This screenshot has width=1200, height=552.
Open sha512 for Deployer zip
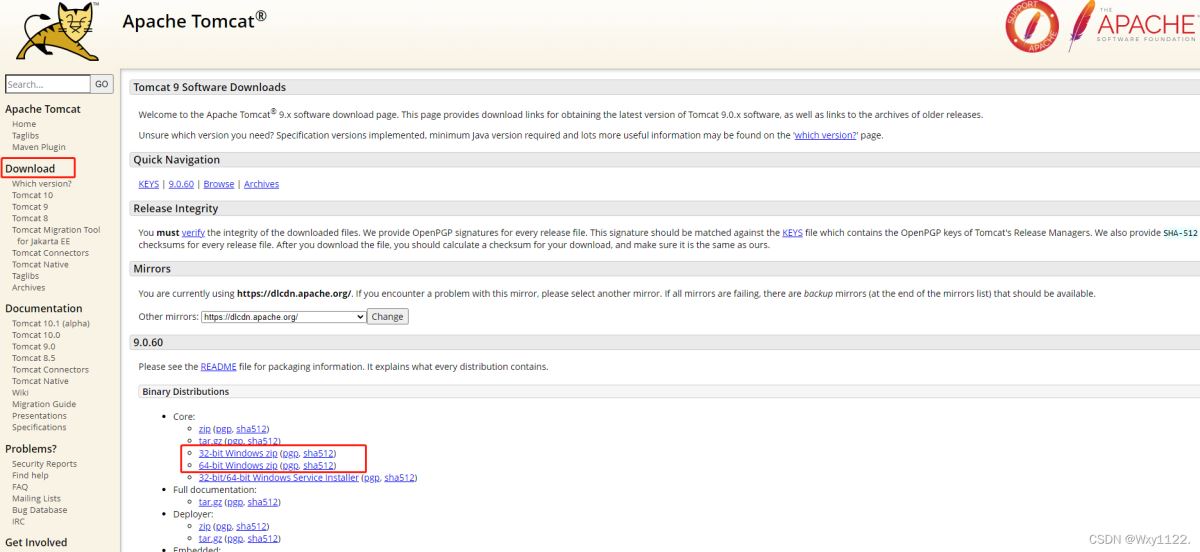pyautogui.click(x=251, y=526)
